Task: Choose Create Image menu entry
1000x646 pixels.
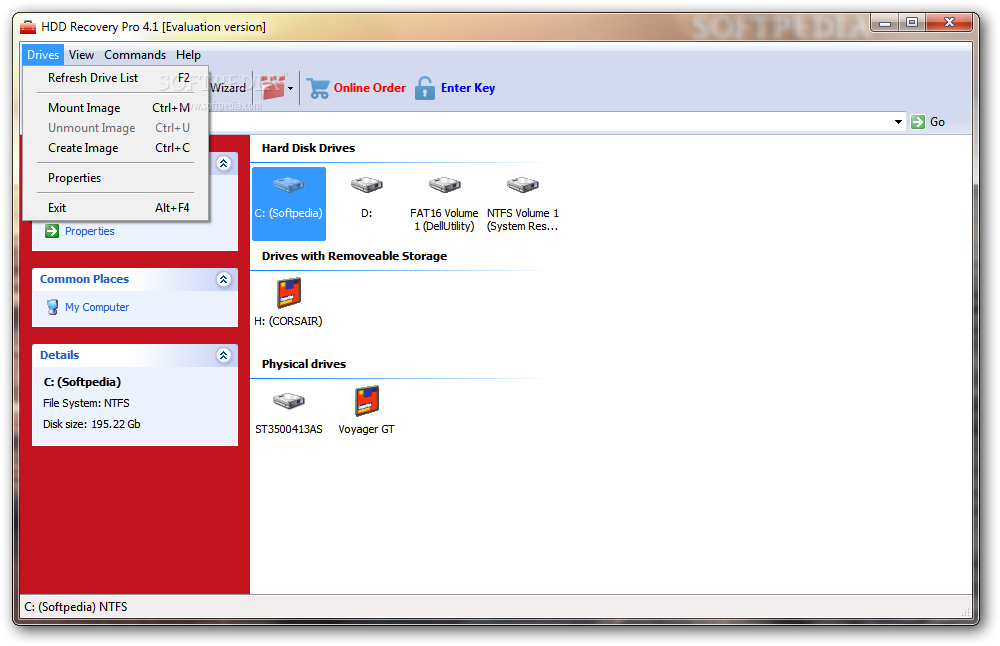Action: pyautogui.click(x=115, y=148)
